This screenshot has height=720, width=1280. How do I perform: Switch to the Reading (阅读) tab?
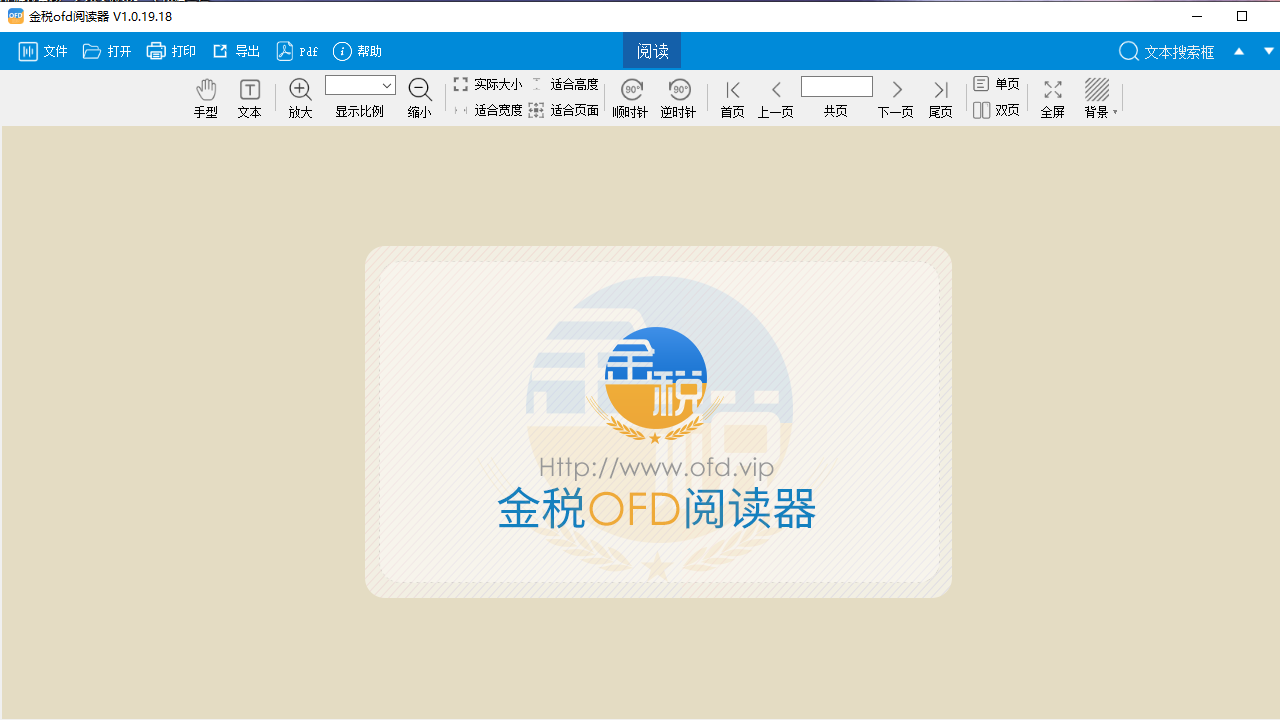coord(652,51)
